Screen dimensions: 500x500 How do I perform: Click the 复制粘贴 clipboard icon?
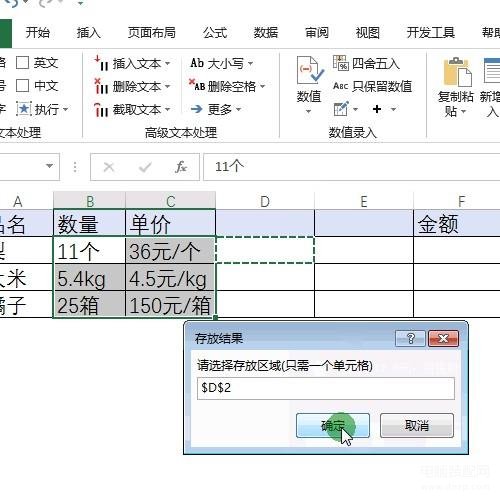click(x=457, y=72)
